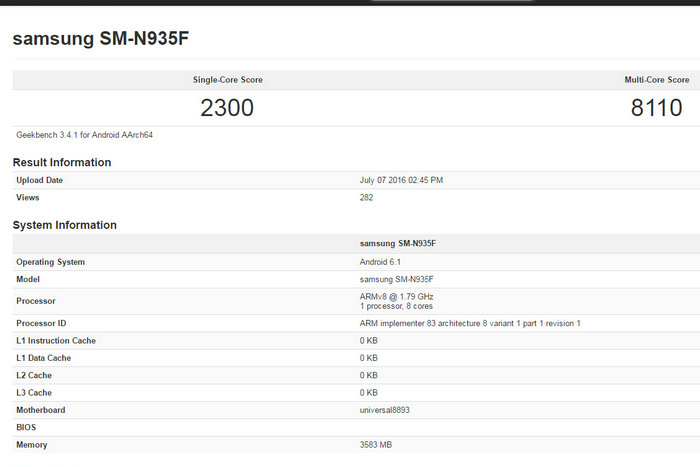Select the ARMv8 @ 1.79 GHz value

pyautogui.click(x=396, y=297)
